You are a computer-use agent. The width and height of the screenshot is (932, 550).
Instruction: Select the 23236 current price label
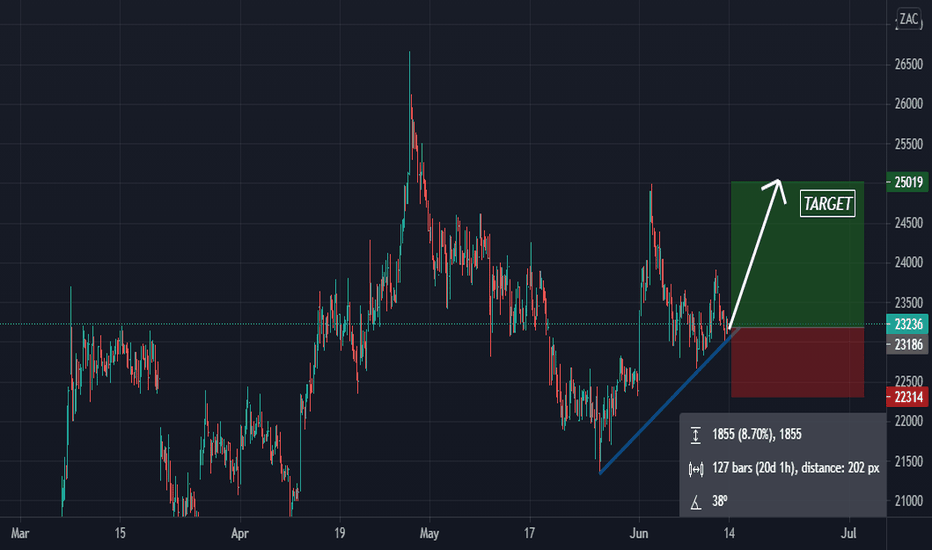(x=907, y=324)
